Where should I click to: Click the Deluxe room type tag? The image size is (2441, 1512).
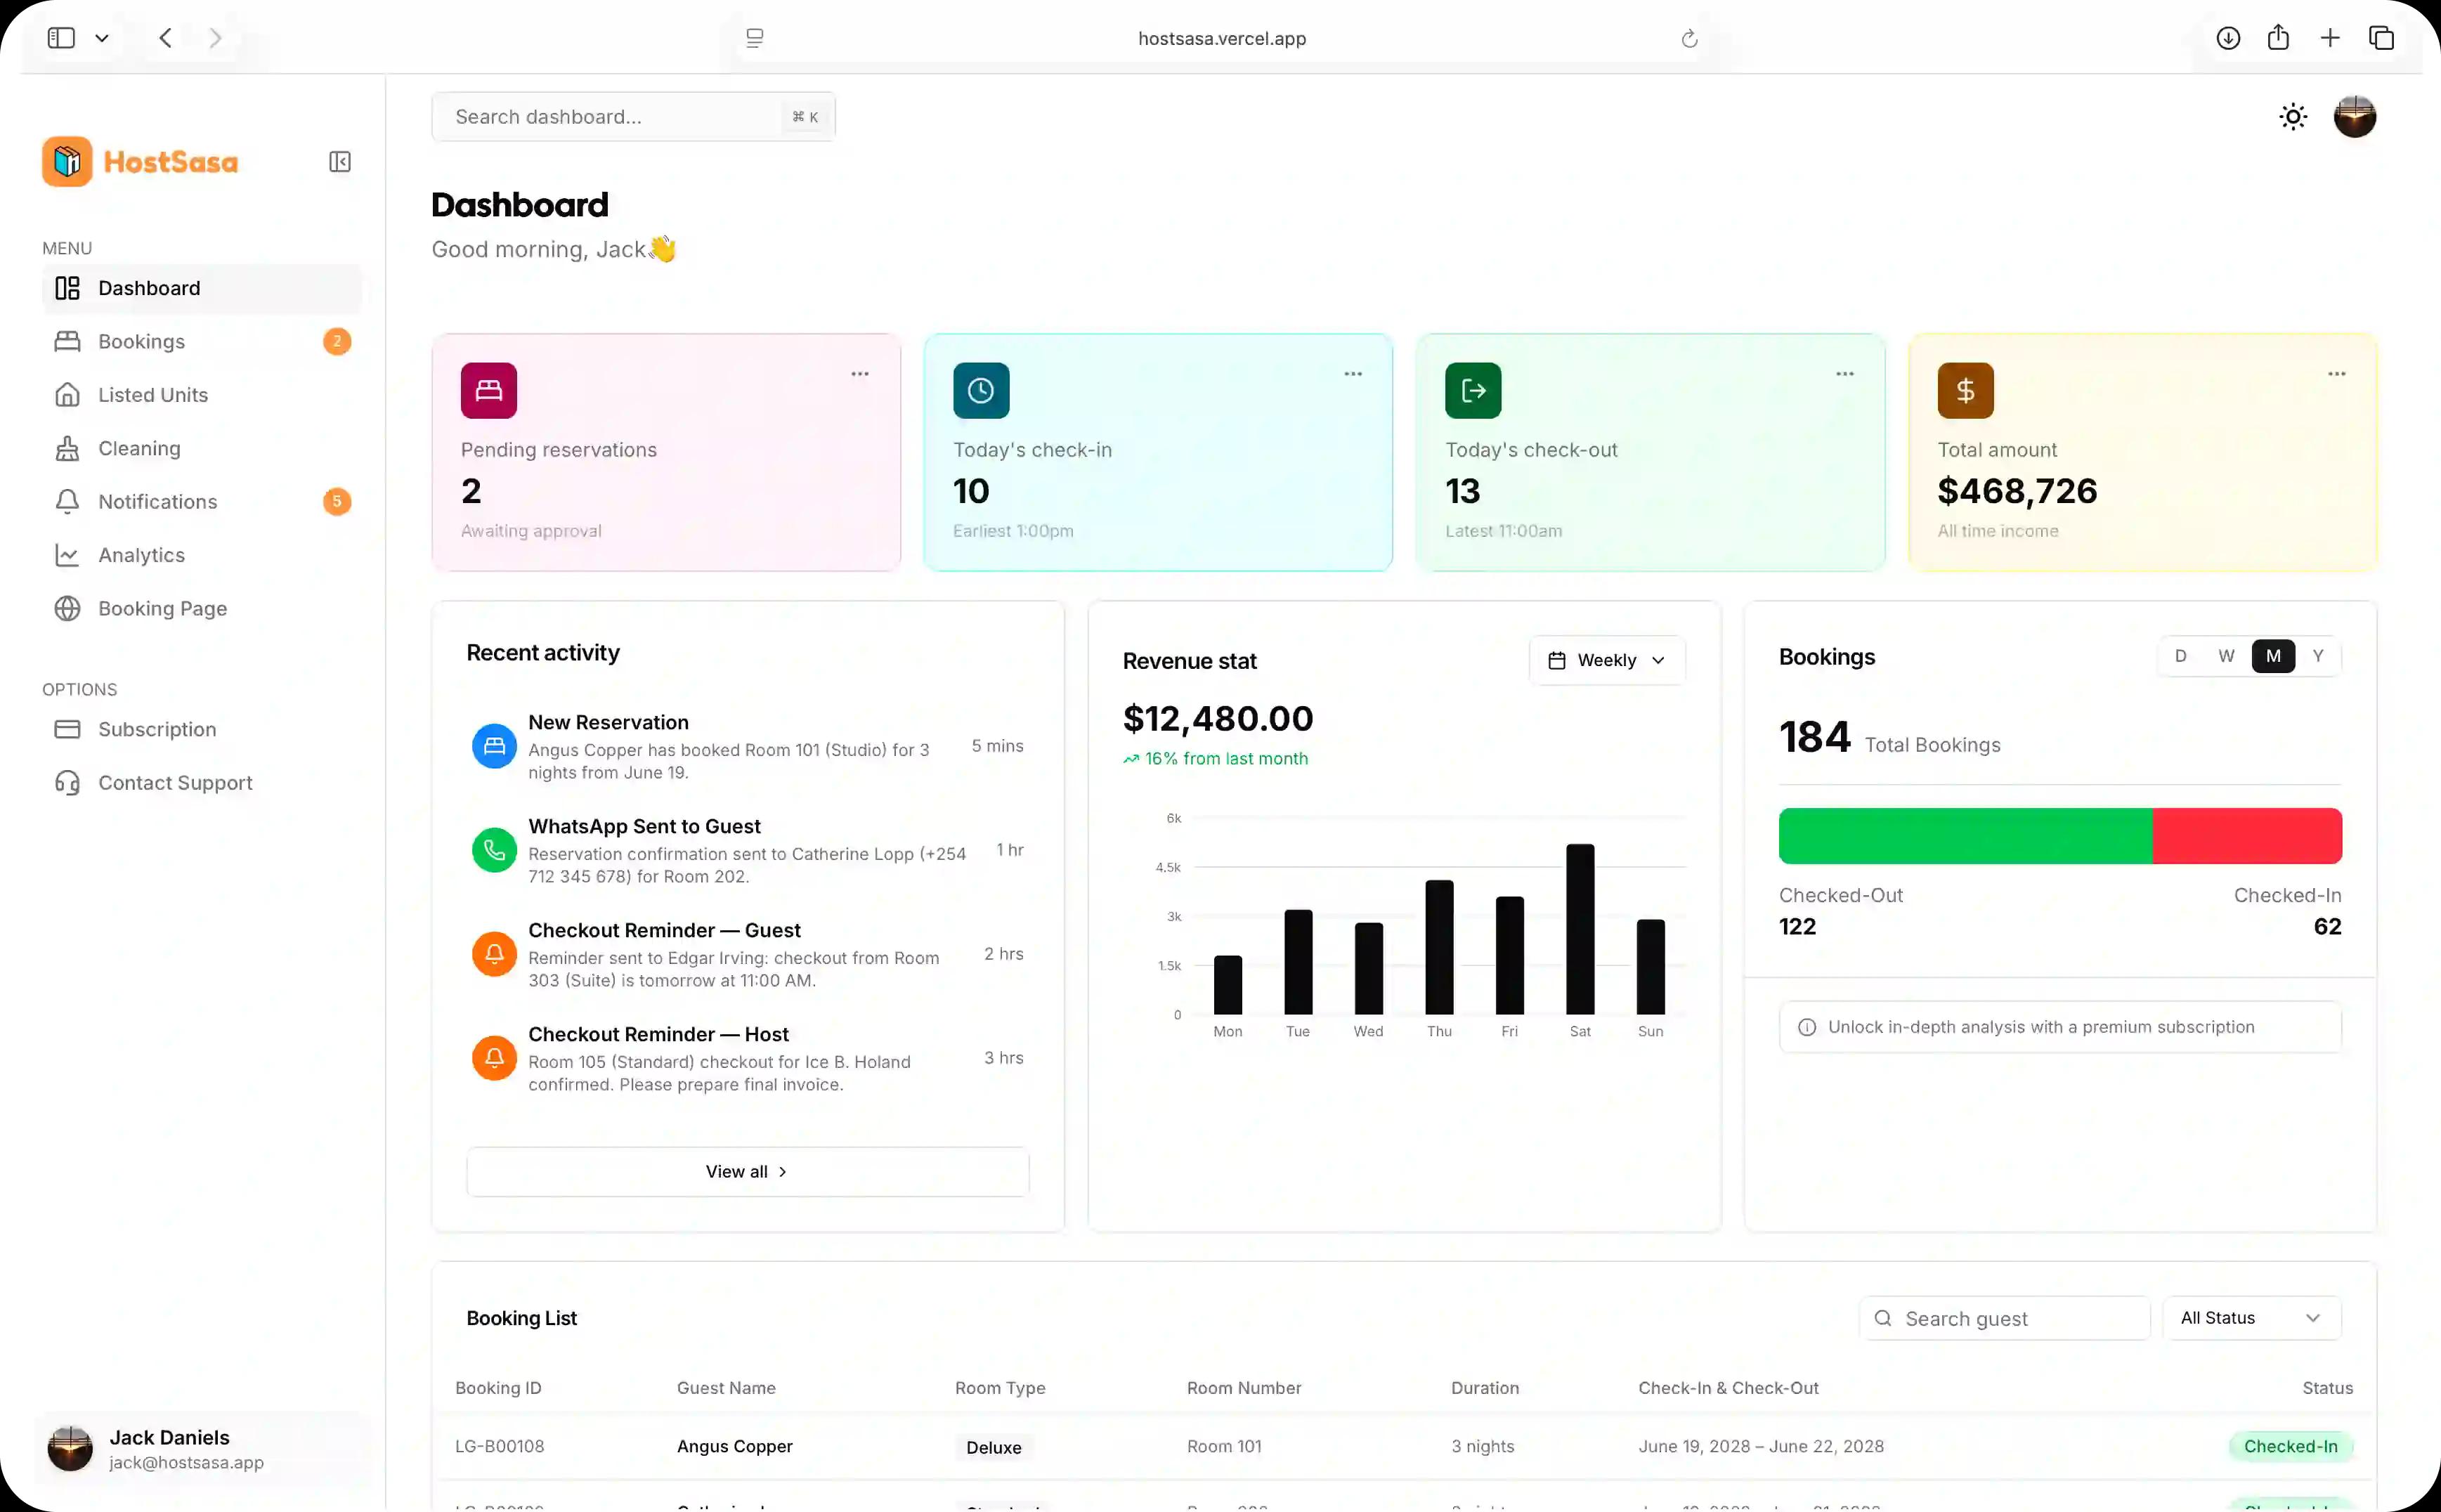(994, 1447)
